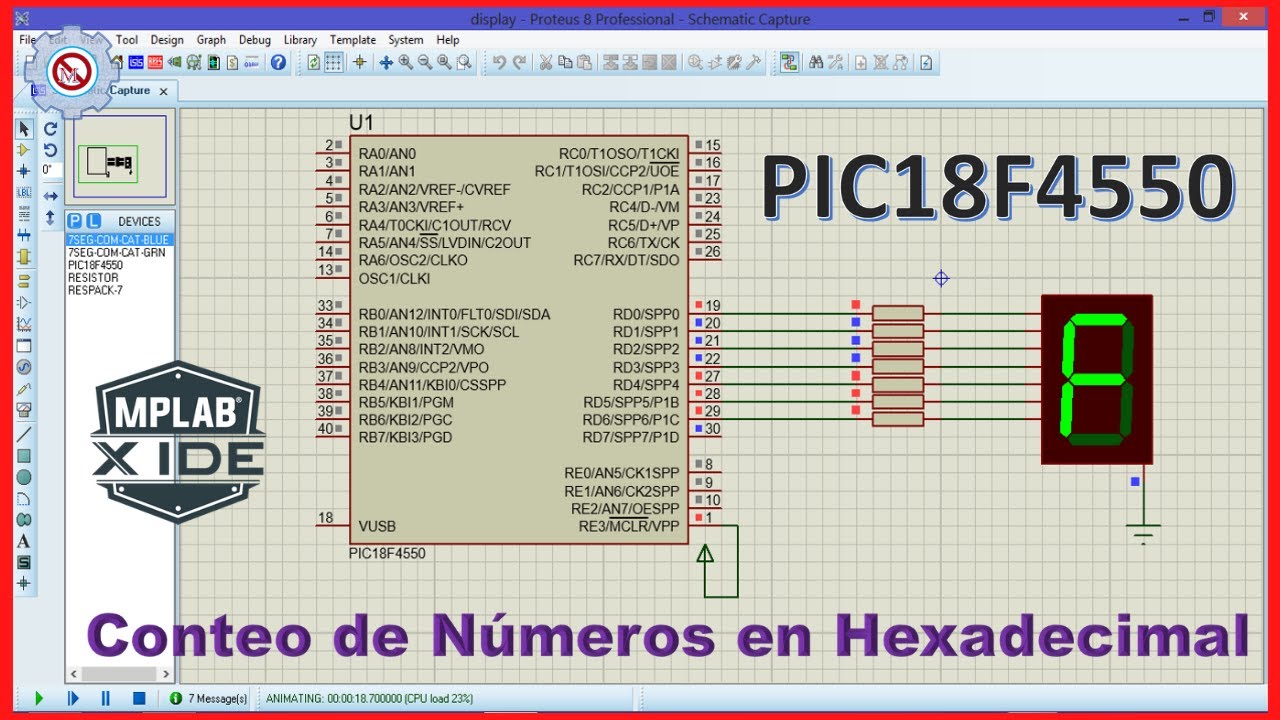Select the Junction Dot tool
Screen dimensions: 1280x720
click(24, 171)
